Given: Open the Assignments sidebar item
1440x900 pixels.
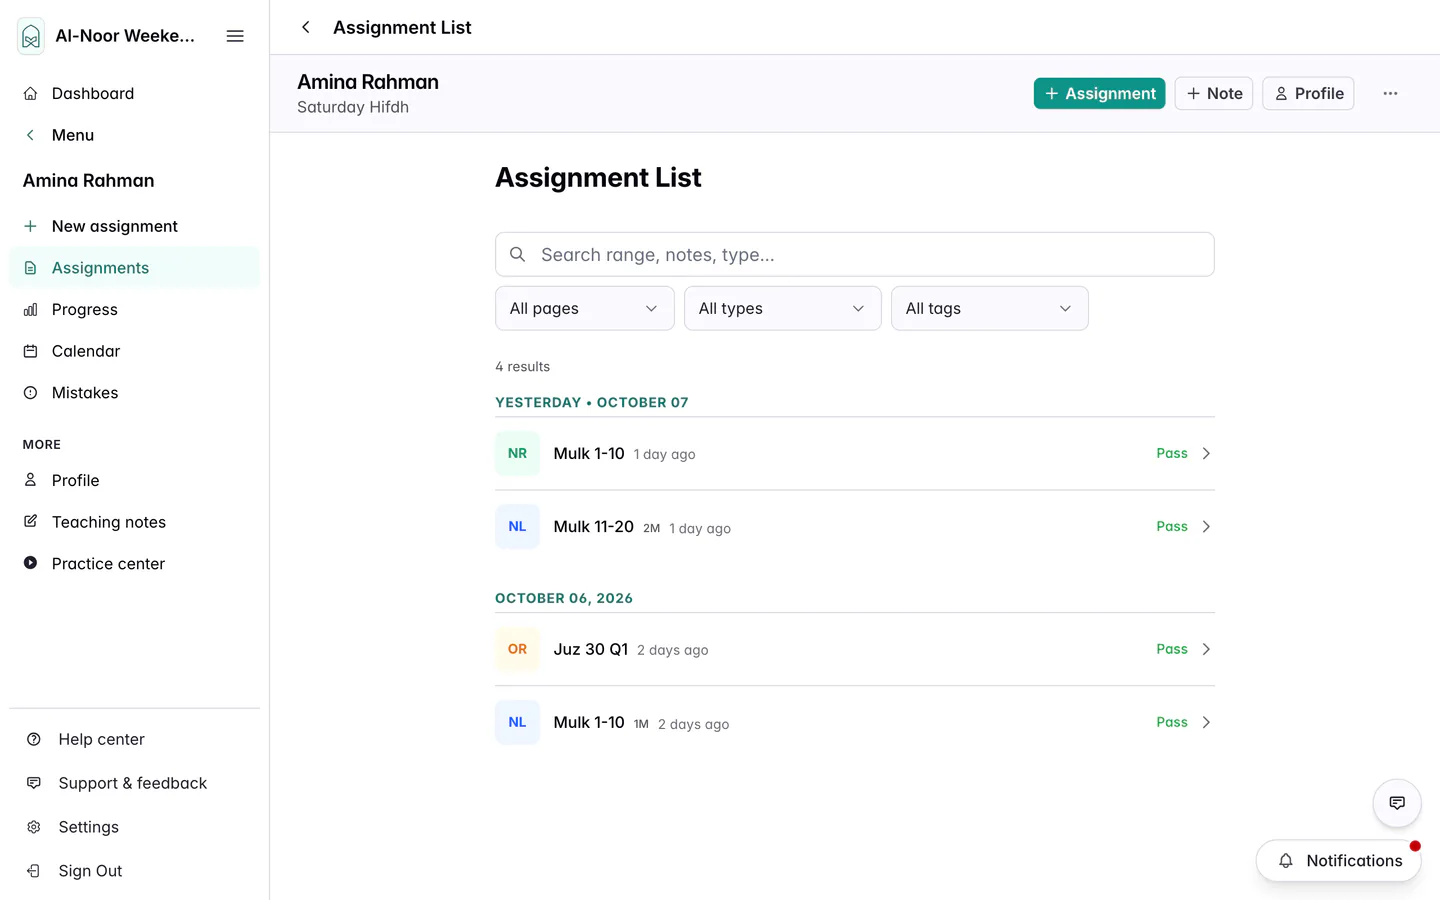Looking at the screenshot, I should pyautogui.click(x=134, y=268).
